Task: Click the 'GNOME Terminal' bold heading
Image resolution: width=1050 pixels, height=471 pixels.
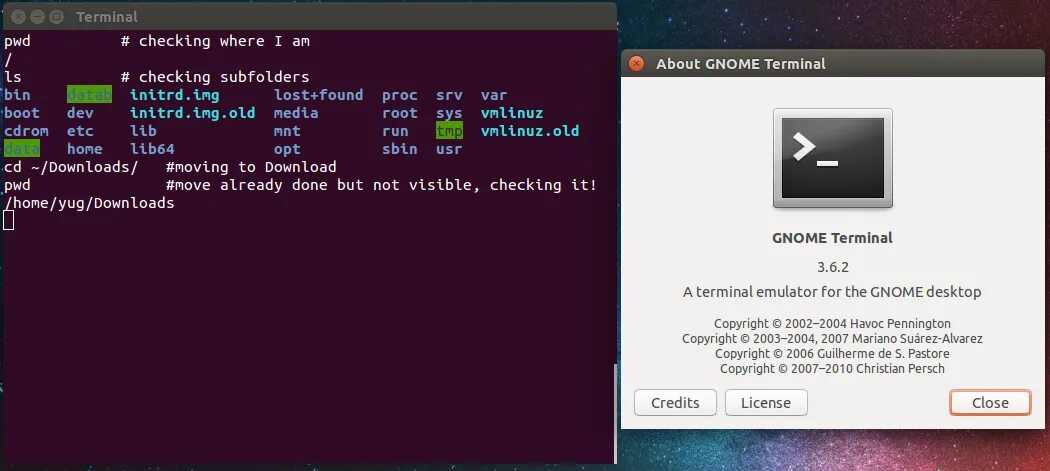Action: [x=832, y=238]
